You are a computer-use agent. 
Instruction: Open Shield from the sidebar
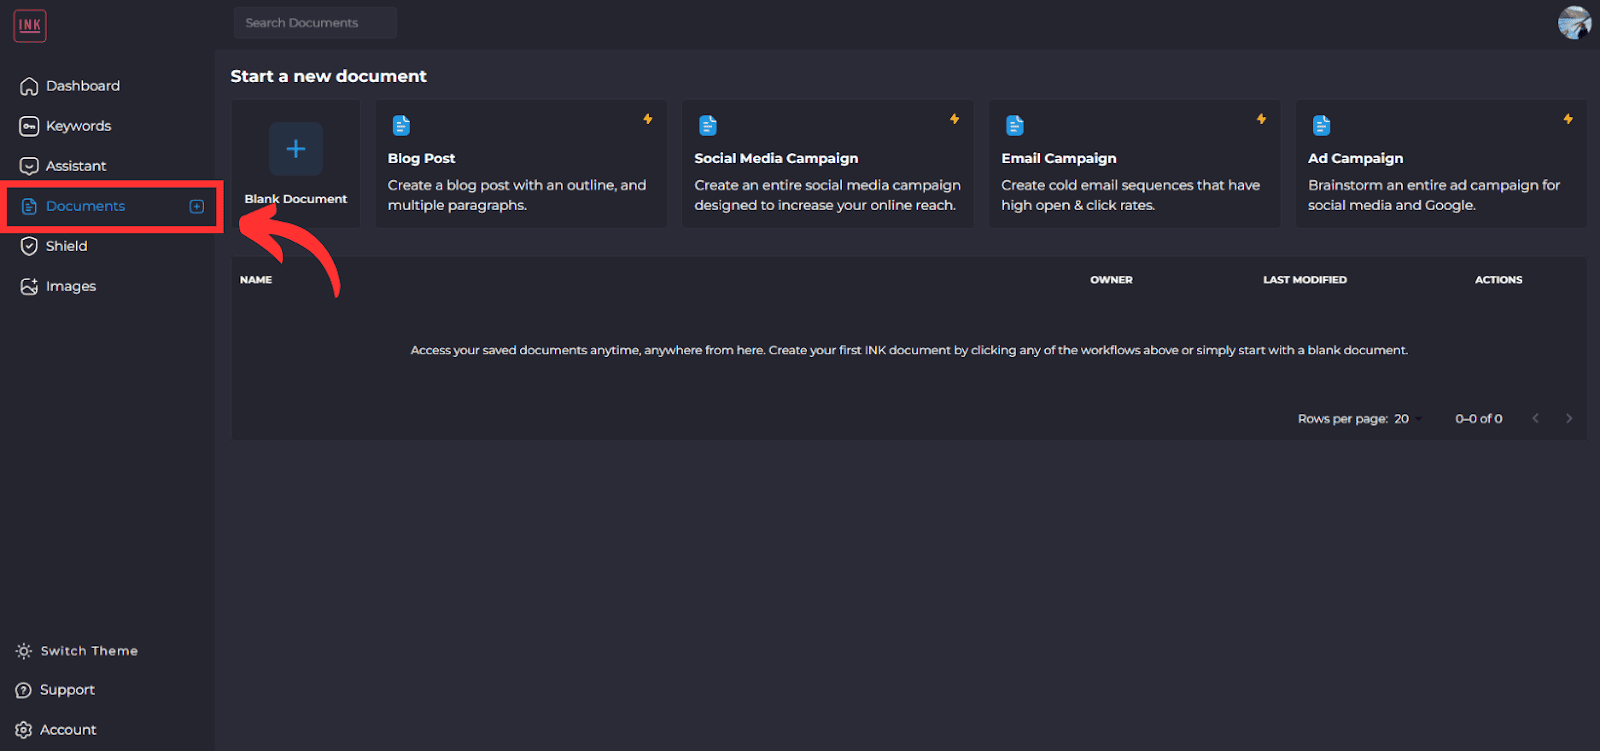tap(66, 246)
